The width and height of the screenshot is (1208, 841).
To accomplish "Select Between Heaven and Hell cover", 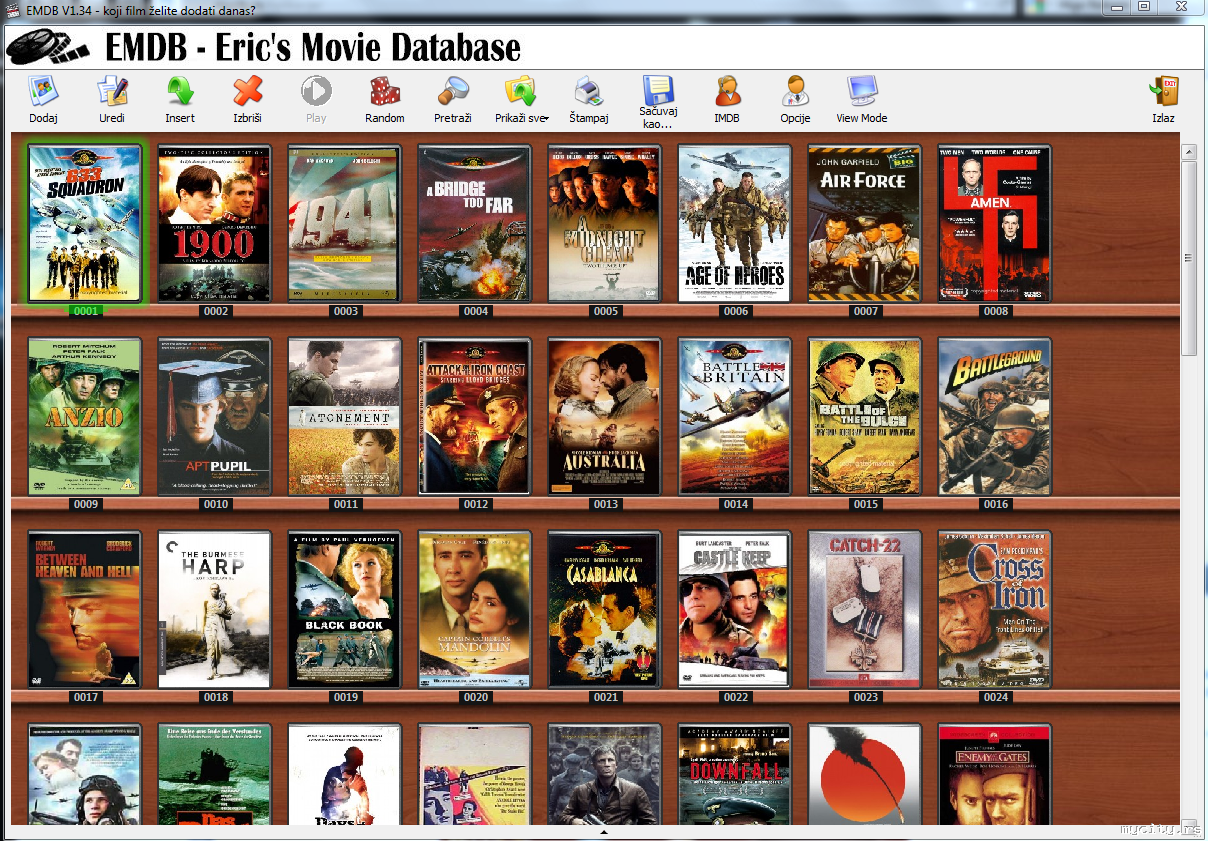I will 85,609.
